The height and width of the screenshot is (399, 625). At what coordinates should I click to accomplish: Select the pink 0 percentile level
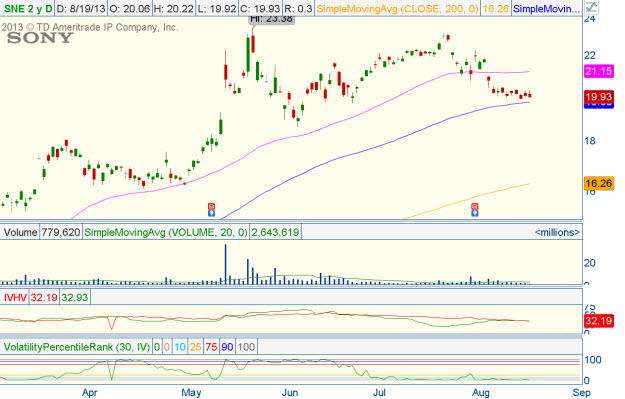[x=167, y=347]
